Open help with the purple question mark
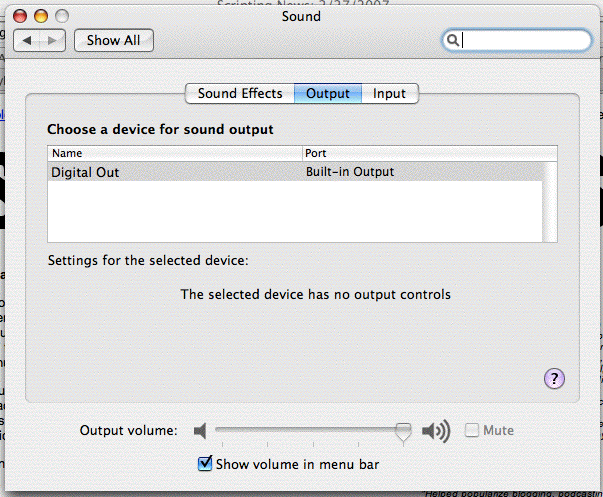 [555, 378]
